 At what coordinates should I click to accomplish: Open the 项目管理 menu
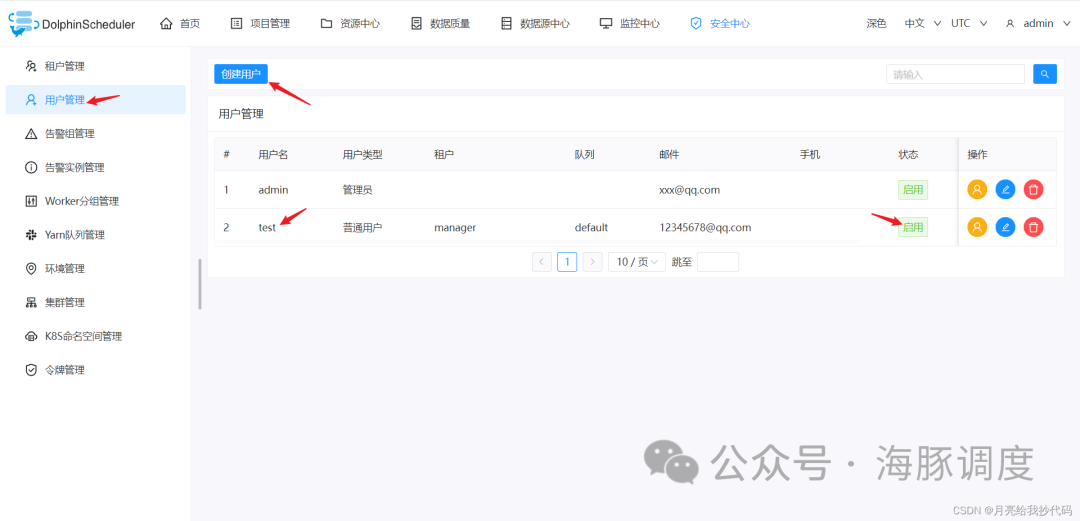(x=260, y=23)
